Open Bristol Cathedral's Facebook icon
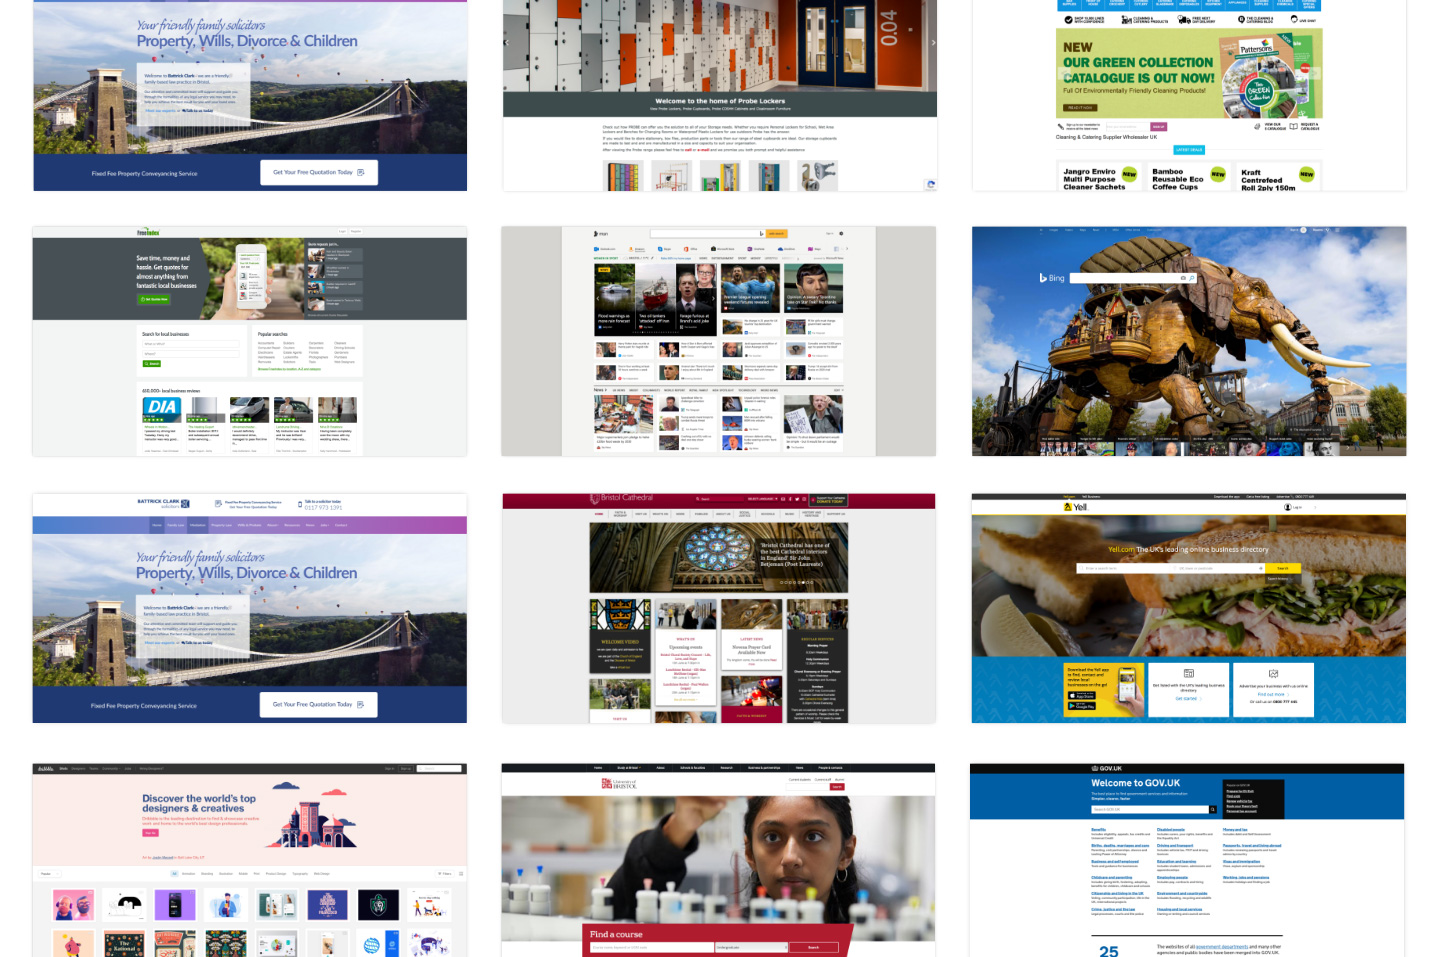 pyautogui.click(x=790, y=499)
